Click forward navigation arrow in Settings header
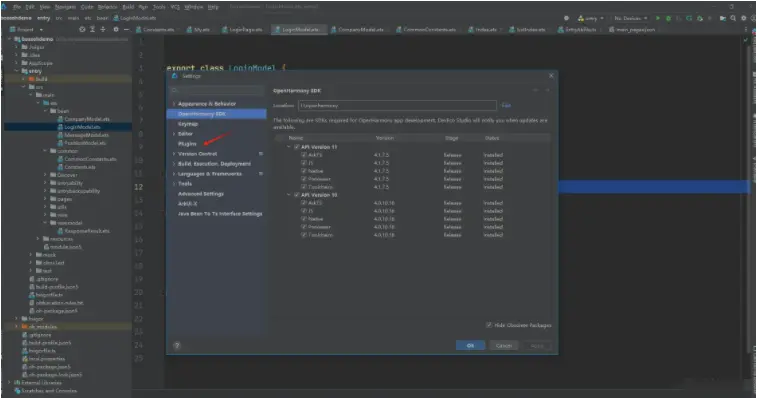 pyautogui.click(x=547, y=90)
